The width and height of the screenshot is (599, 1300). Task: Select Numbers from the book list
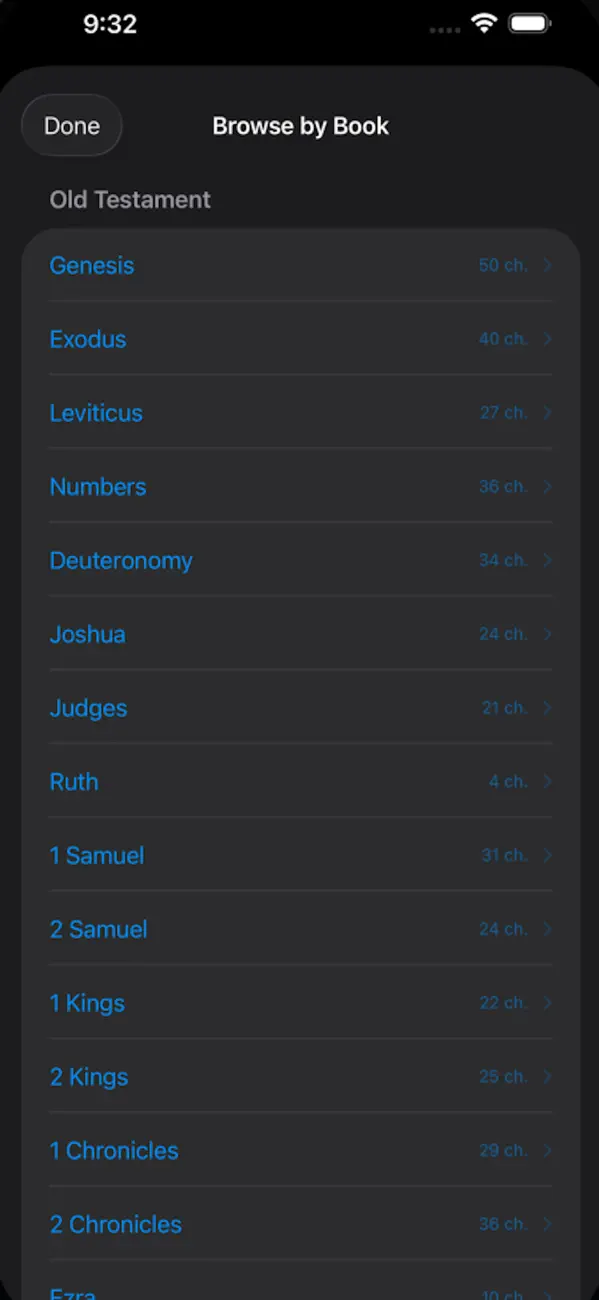97,487
